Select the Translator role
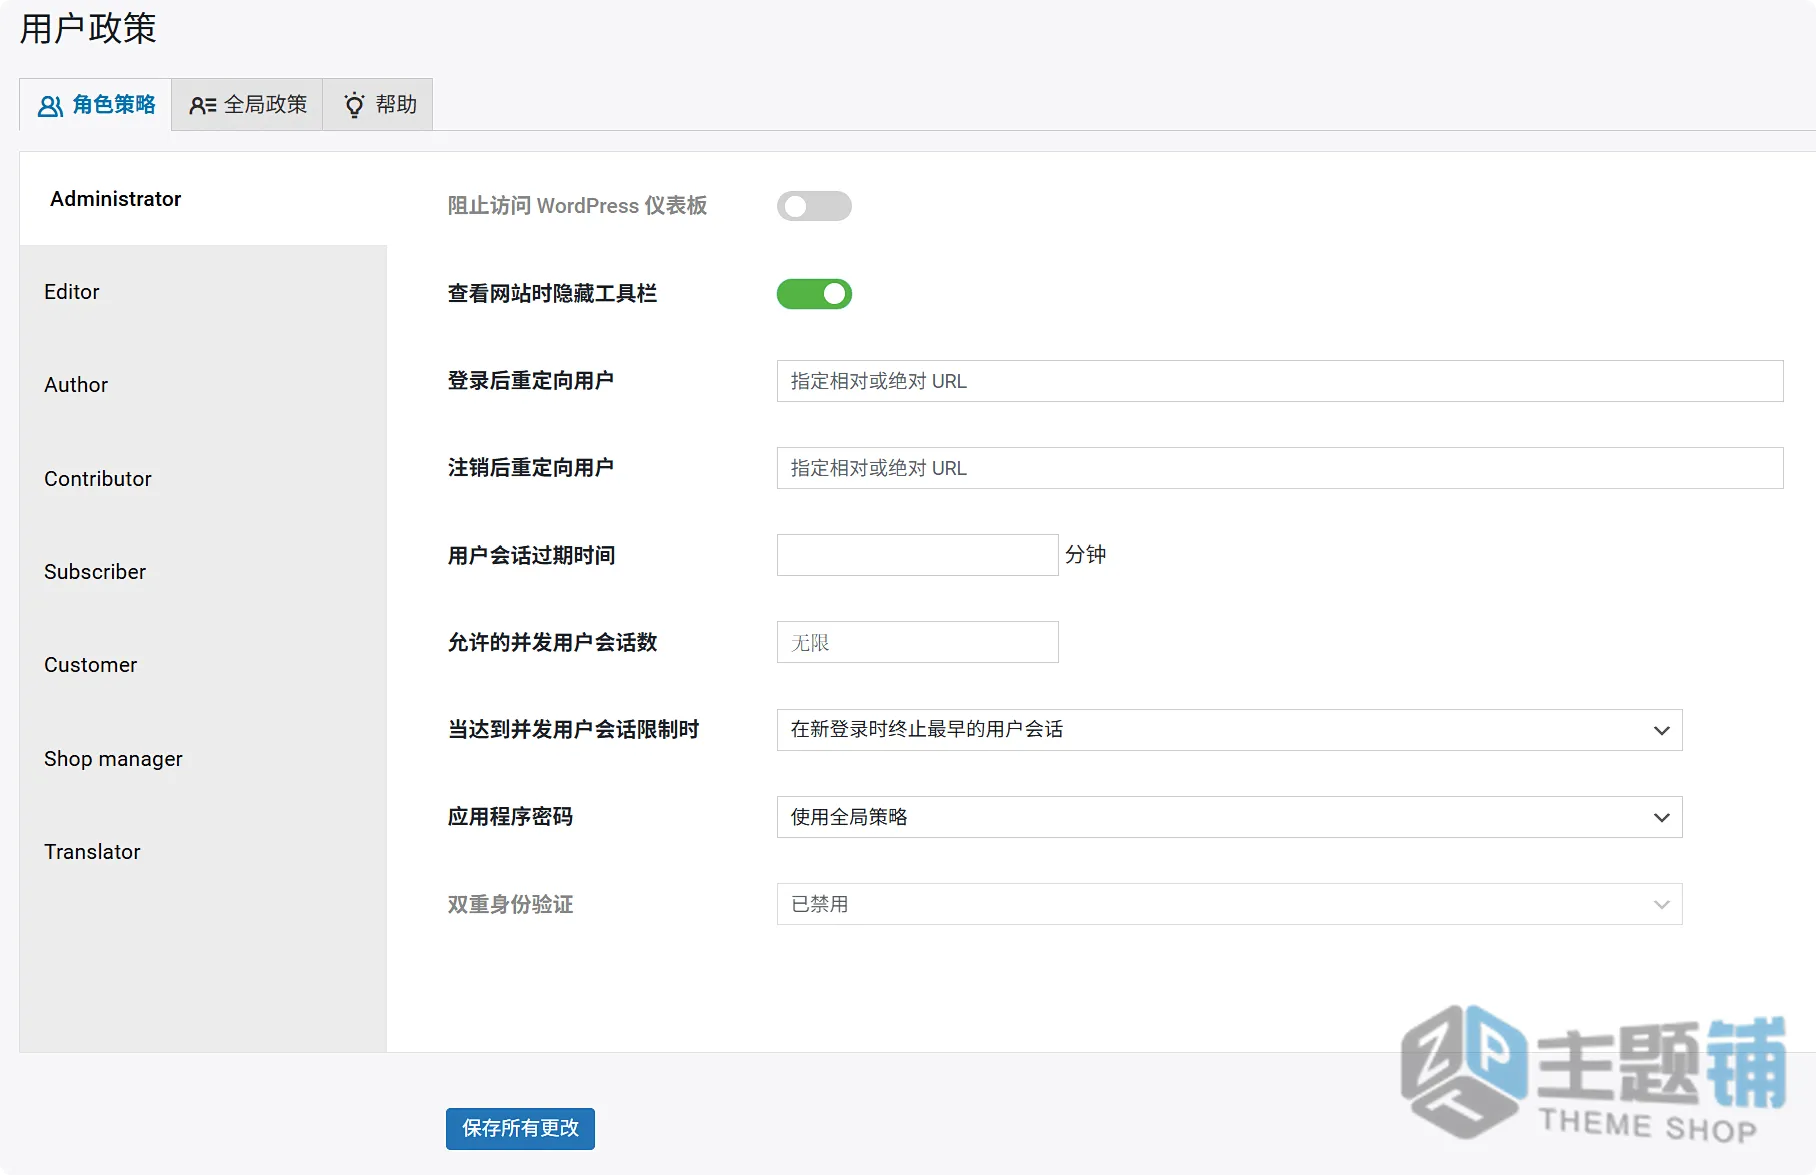1816x1175 pixels. coord(203,852)
